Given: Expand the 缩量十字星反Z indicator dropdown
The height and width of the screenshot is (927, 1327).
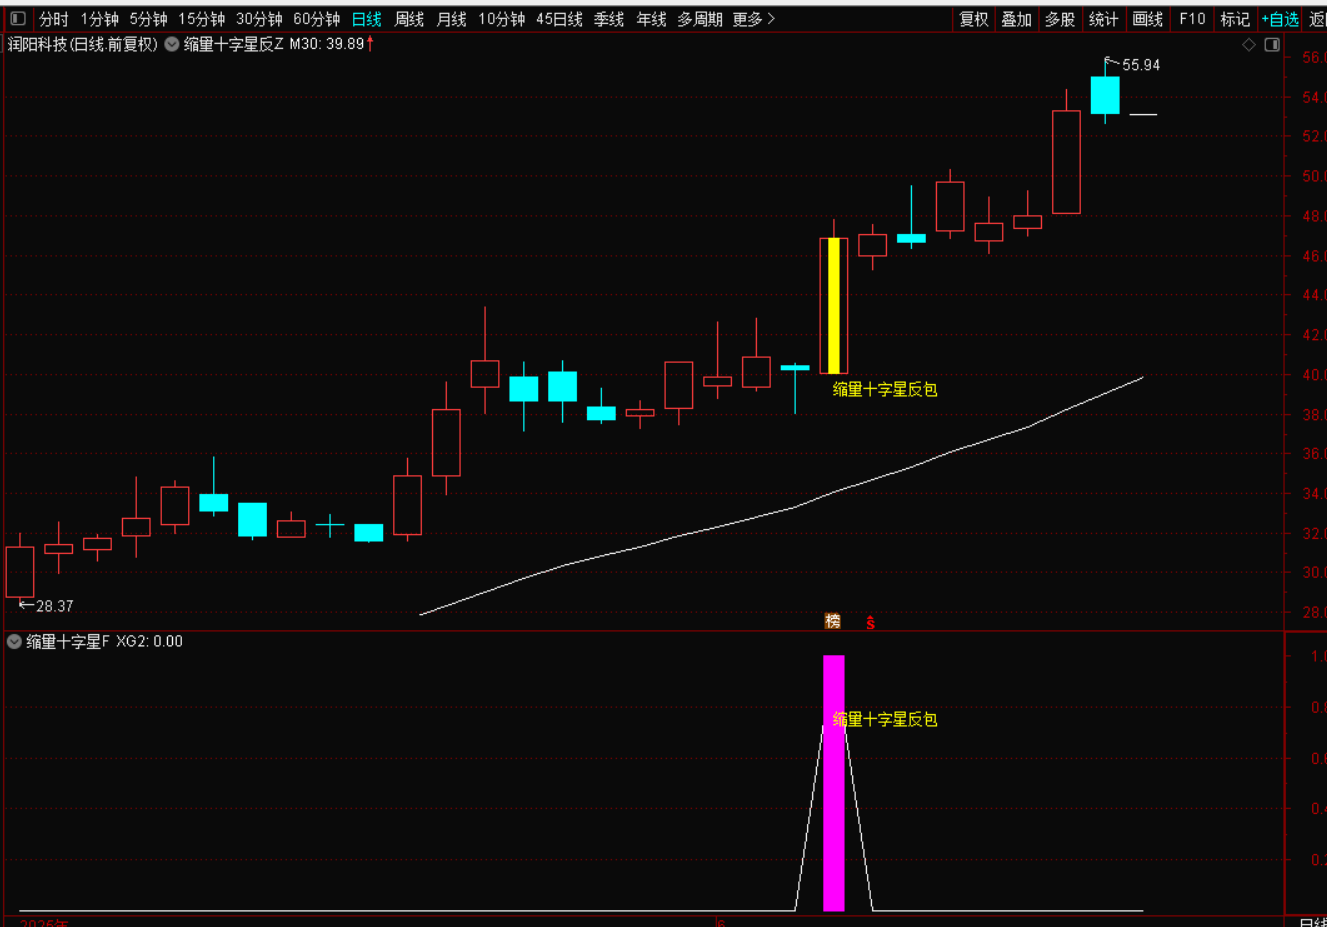Looking at the screenshot, I should tap(172, 45).
